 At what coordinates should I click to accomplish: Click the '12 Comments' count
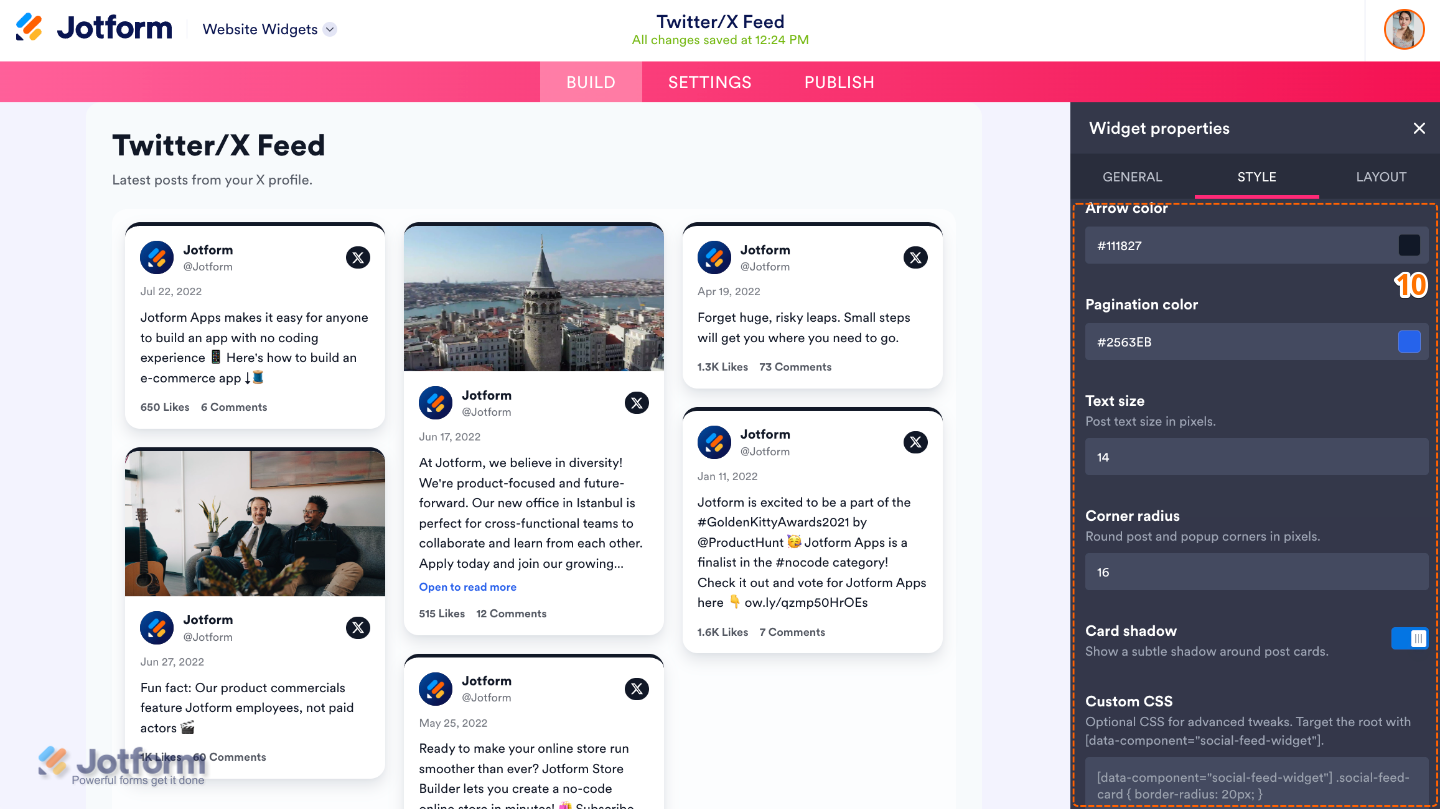[x=511, y=613]
